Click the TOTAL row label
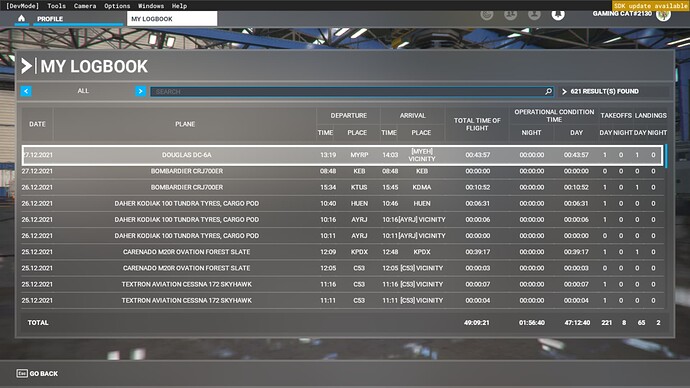690x388 pixels. tap(38, 322)
